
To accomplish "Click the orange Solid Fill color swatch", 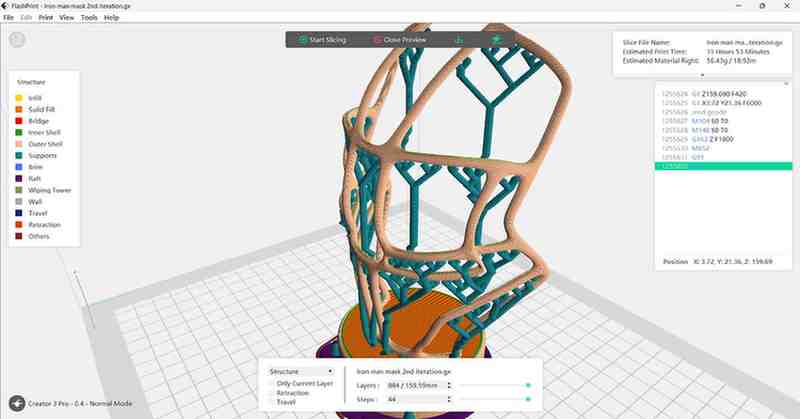I will click(19, 109).
